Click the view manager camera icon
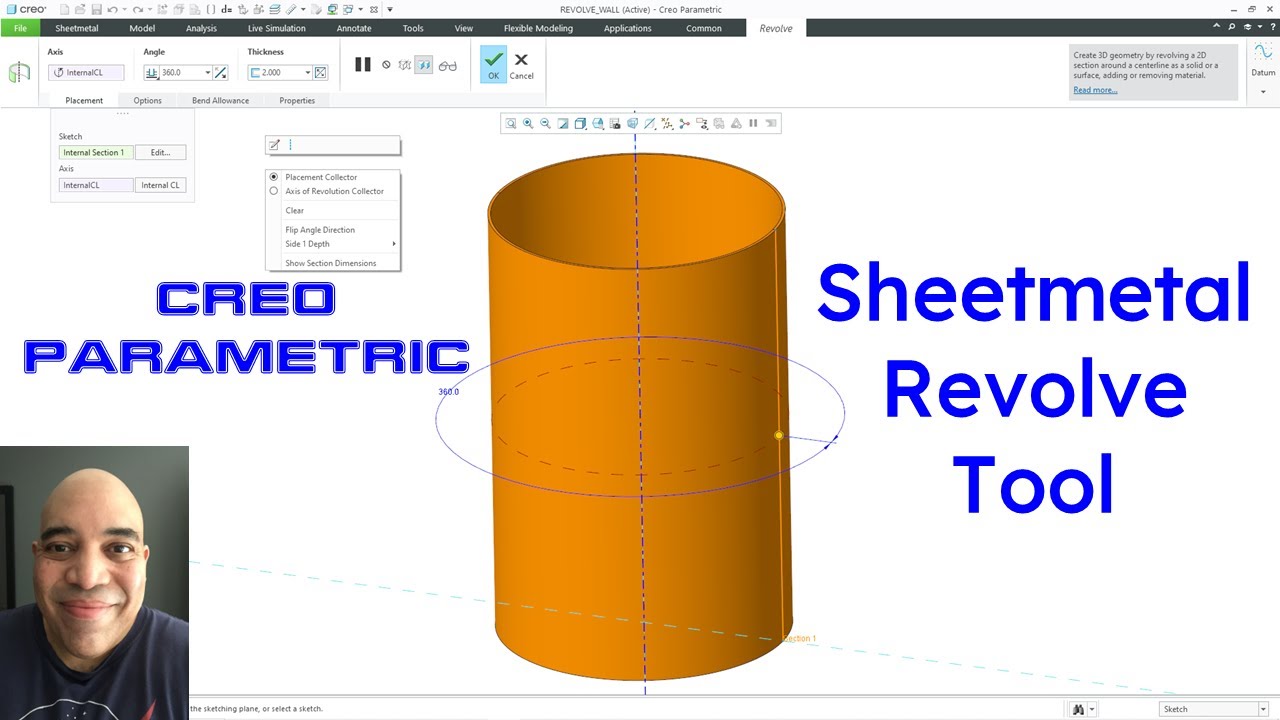The image size is (1280, 720). tap(615, 123)
